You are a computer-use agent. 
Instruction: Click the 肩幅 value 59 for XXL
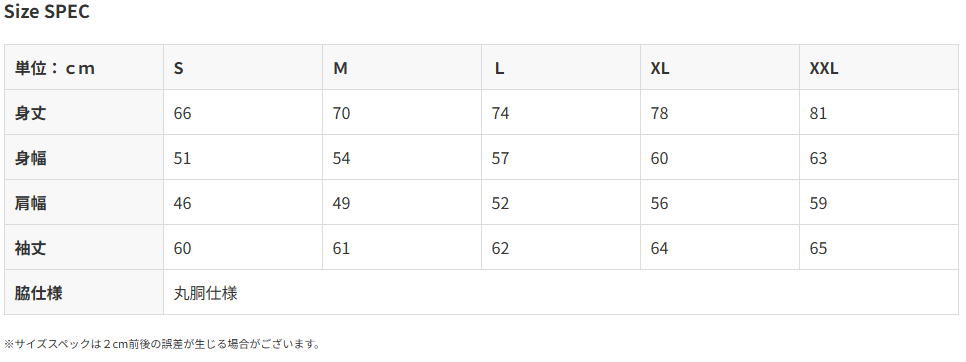tap(818, 203)
